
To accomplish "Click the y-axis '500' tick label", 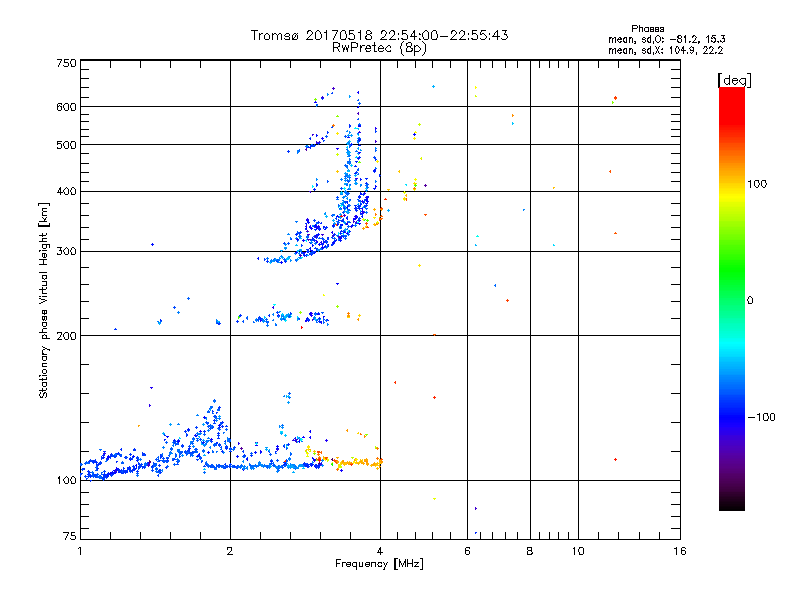I will (66, 145).
